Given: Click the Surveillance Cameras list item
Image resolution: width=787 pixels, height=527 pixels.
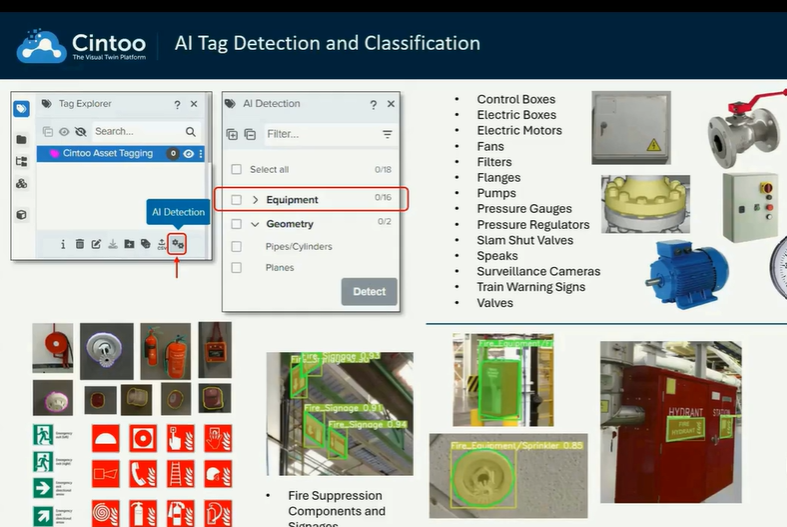Looking at the screenshot, I should point(538,272).
